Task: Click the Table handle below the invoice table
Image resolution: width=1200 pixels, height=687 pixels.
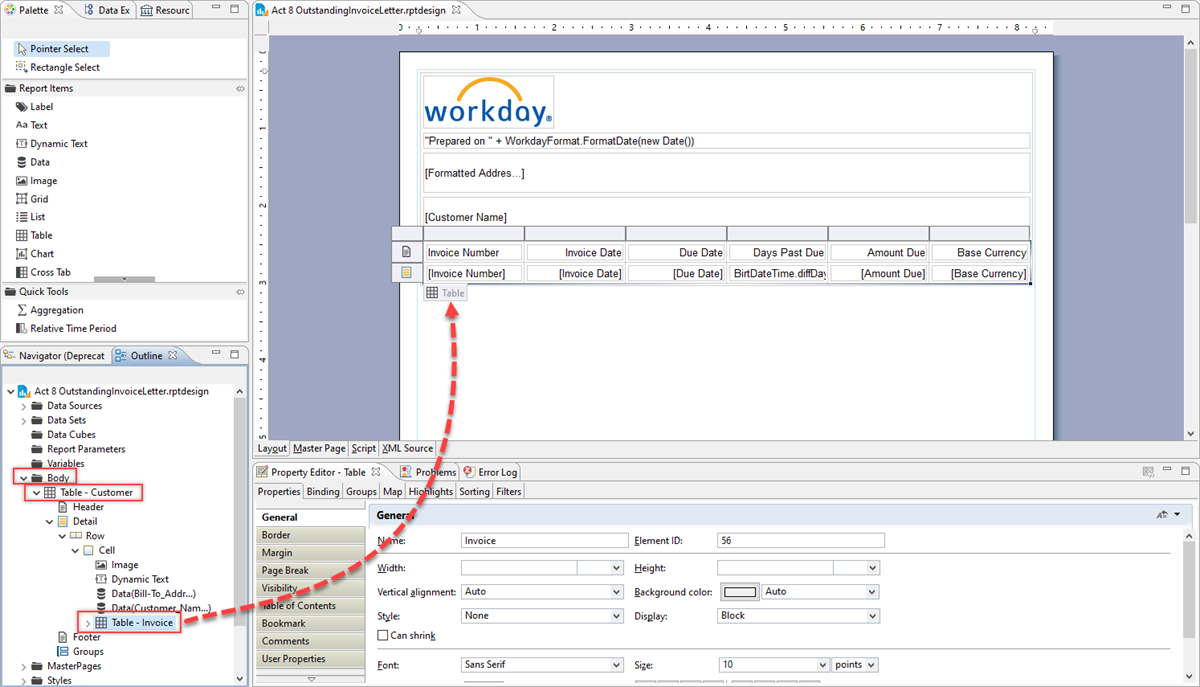Action: click(x=445, y=293)
